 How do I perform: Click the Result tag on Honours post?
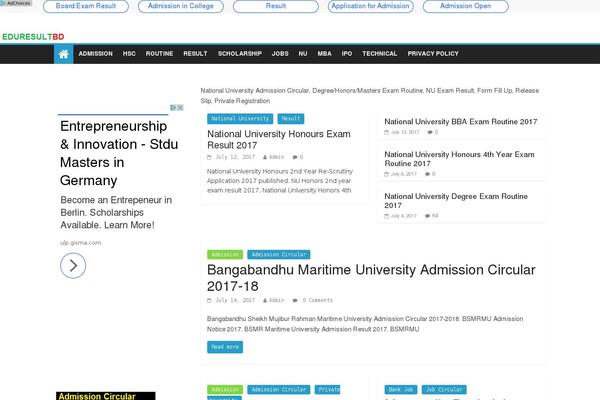tap(291, 119)
